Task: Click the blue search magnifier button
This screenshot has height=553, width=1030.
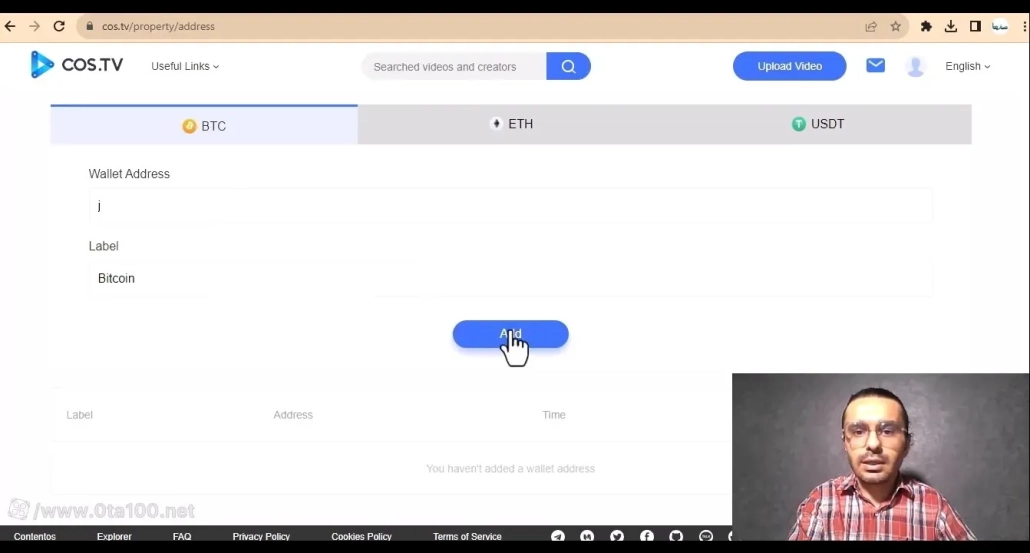Action: [x=568, y=67]
